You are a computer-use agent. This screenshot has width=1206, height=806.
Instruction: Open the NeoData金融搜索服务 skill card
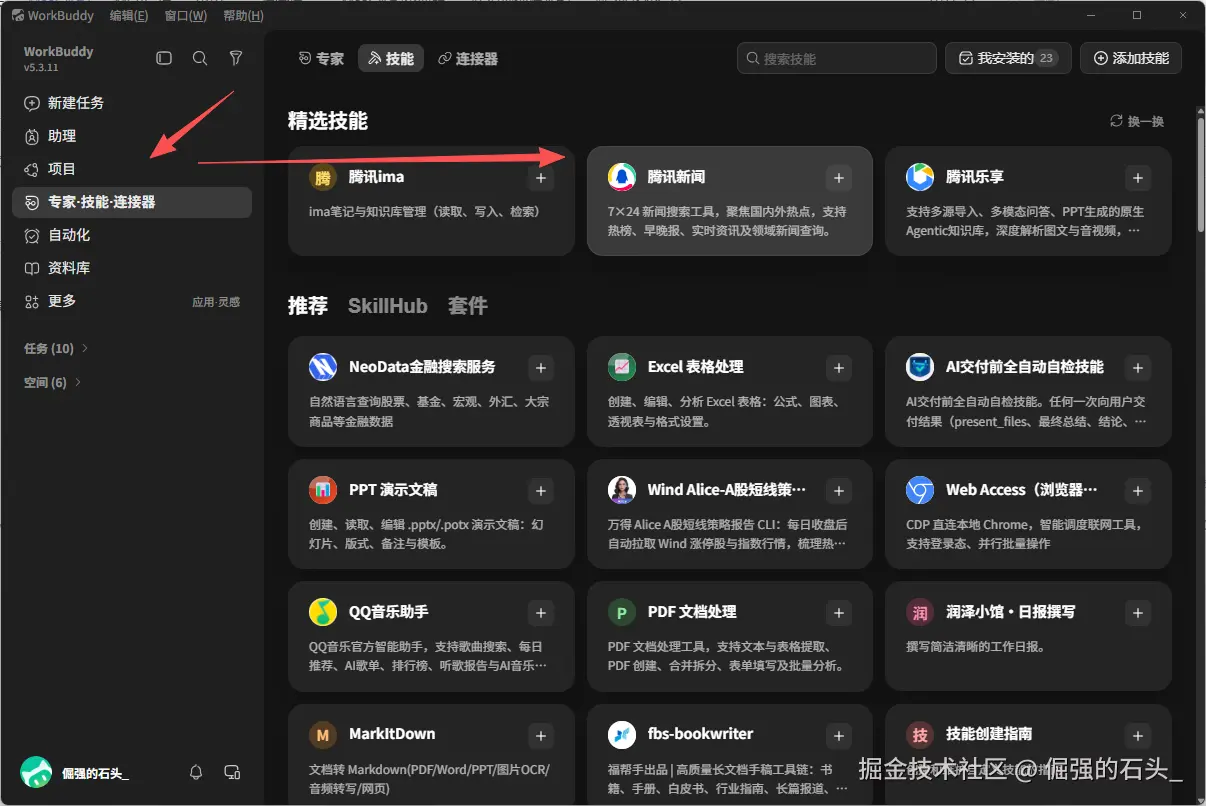[x=431, y=391]
